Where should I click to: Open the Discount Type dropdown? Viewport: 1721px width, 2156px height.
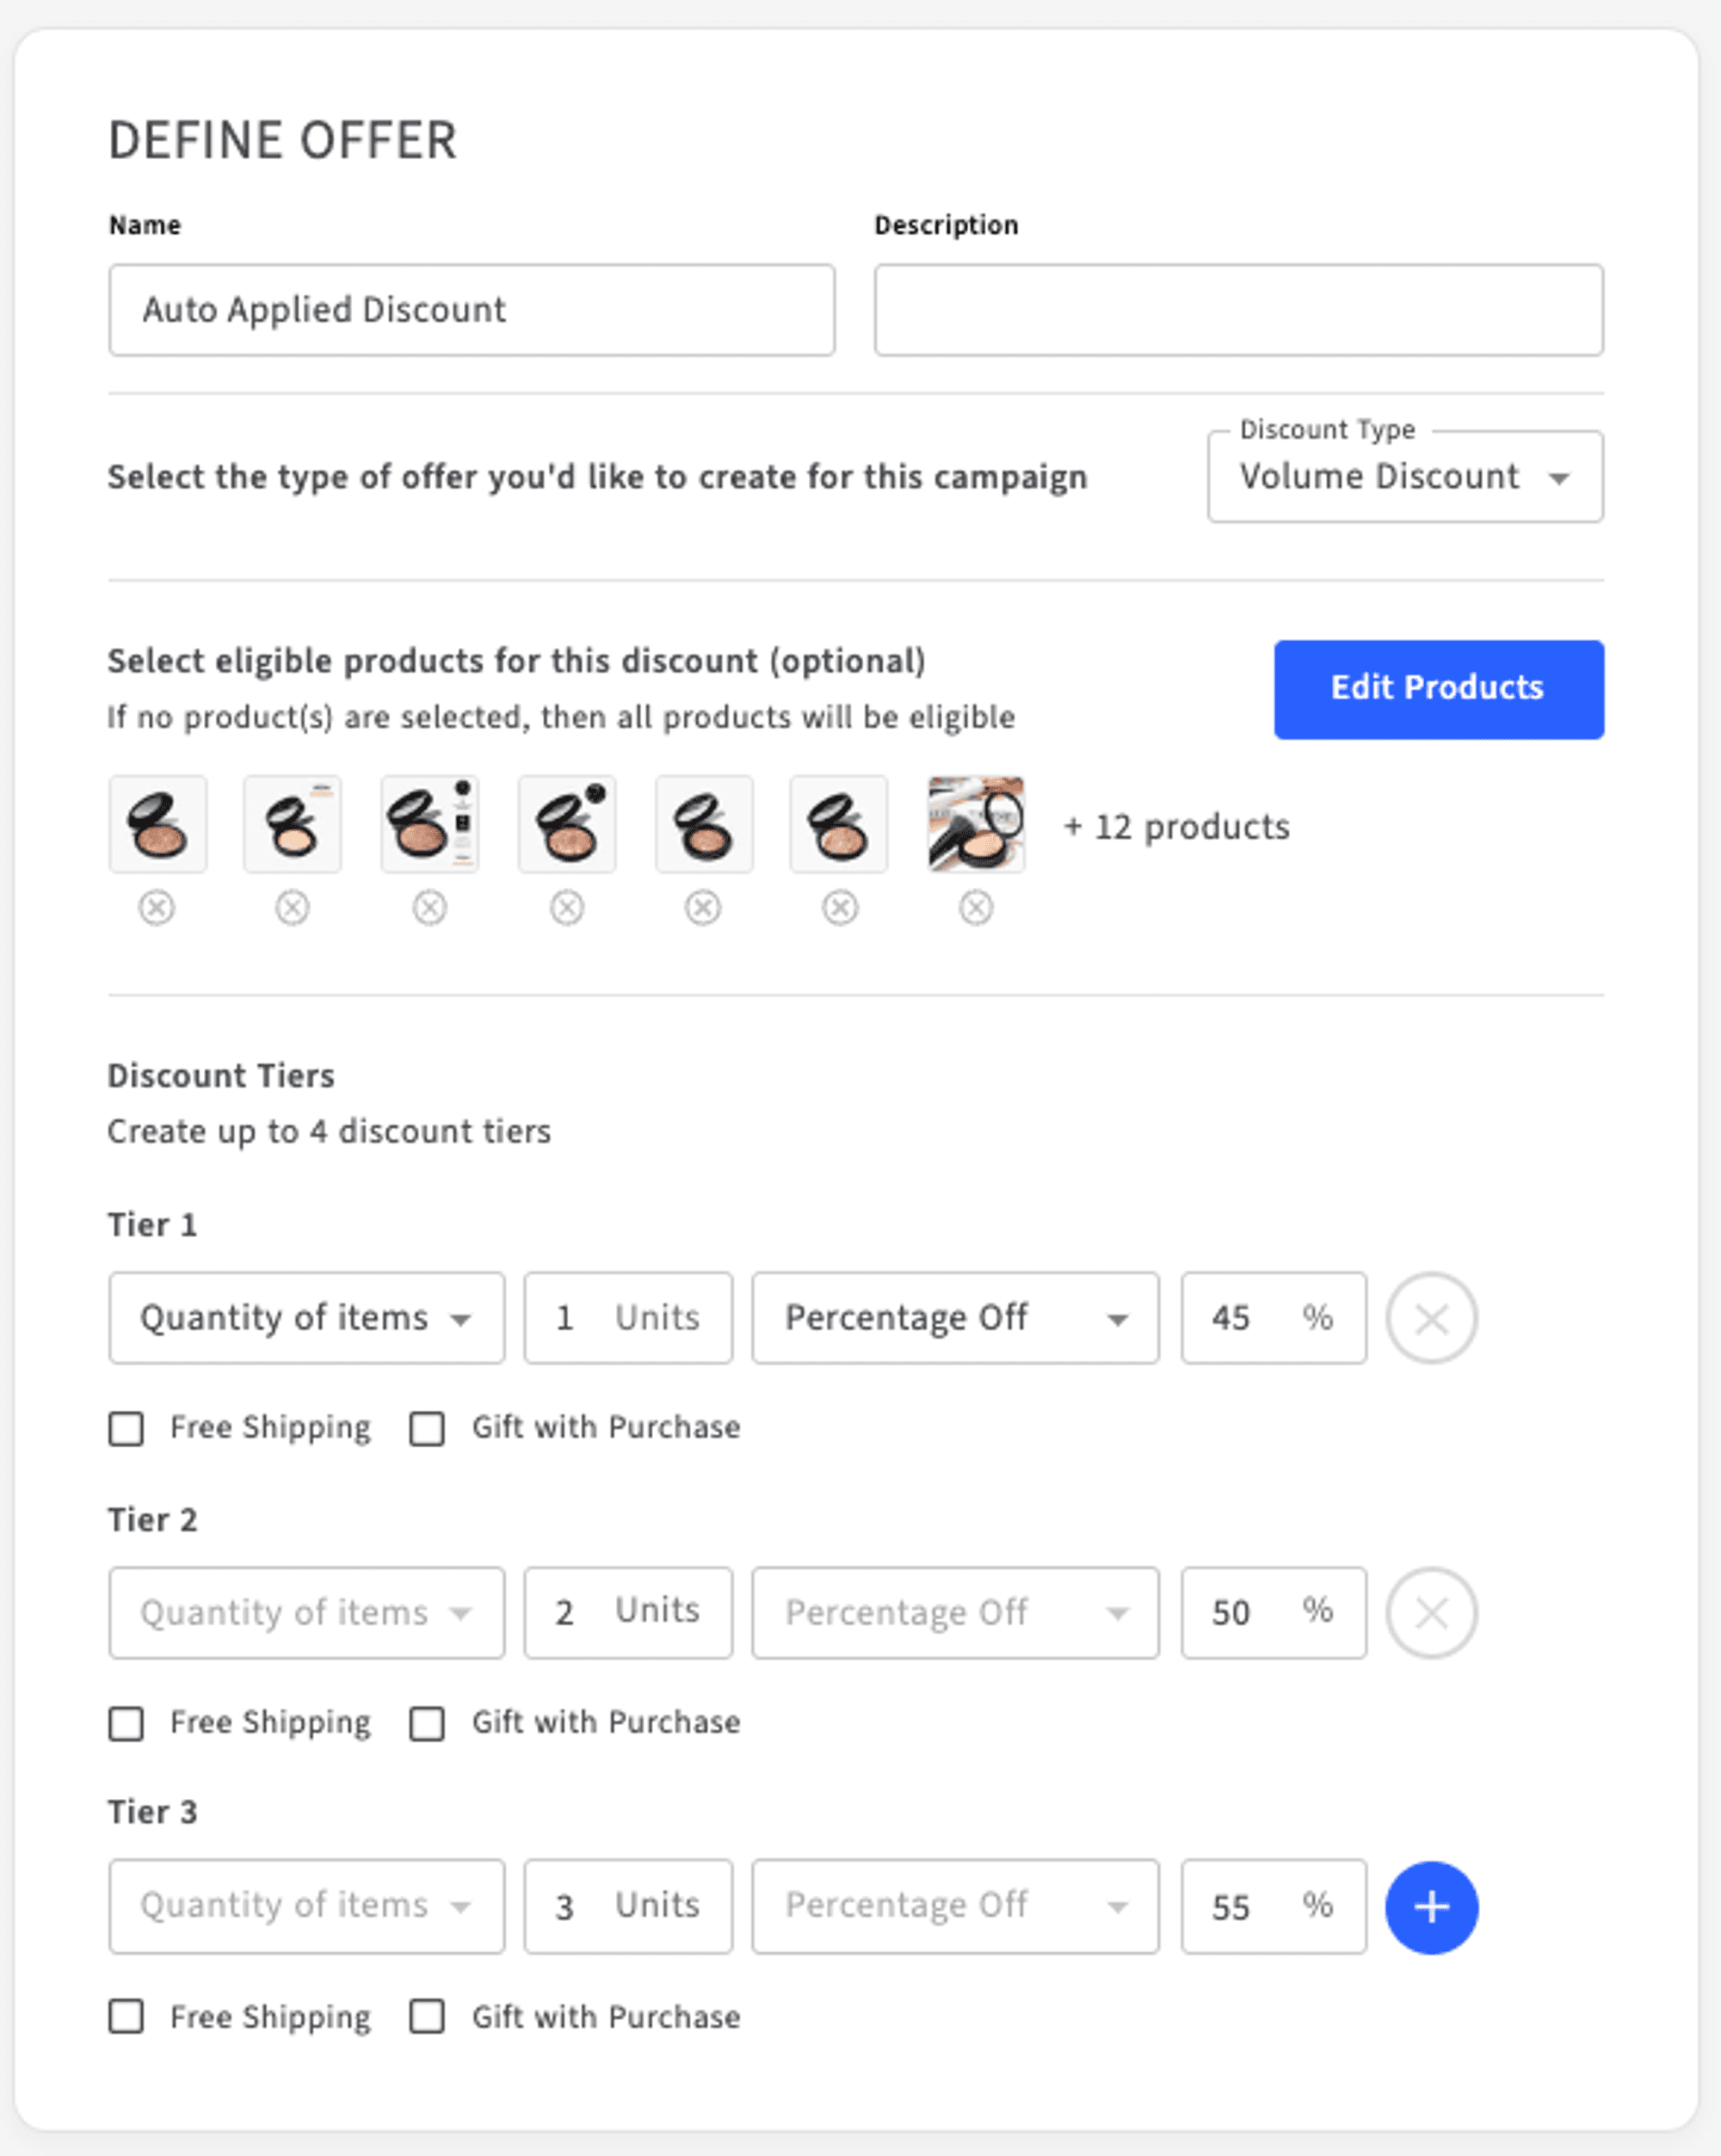click(1404, 477)
